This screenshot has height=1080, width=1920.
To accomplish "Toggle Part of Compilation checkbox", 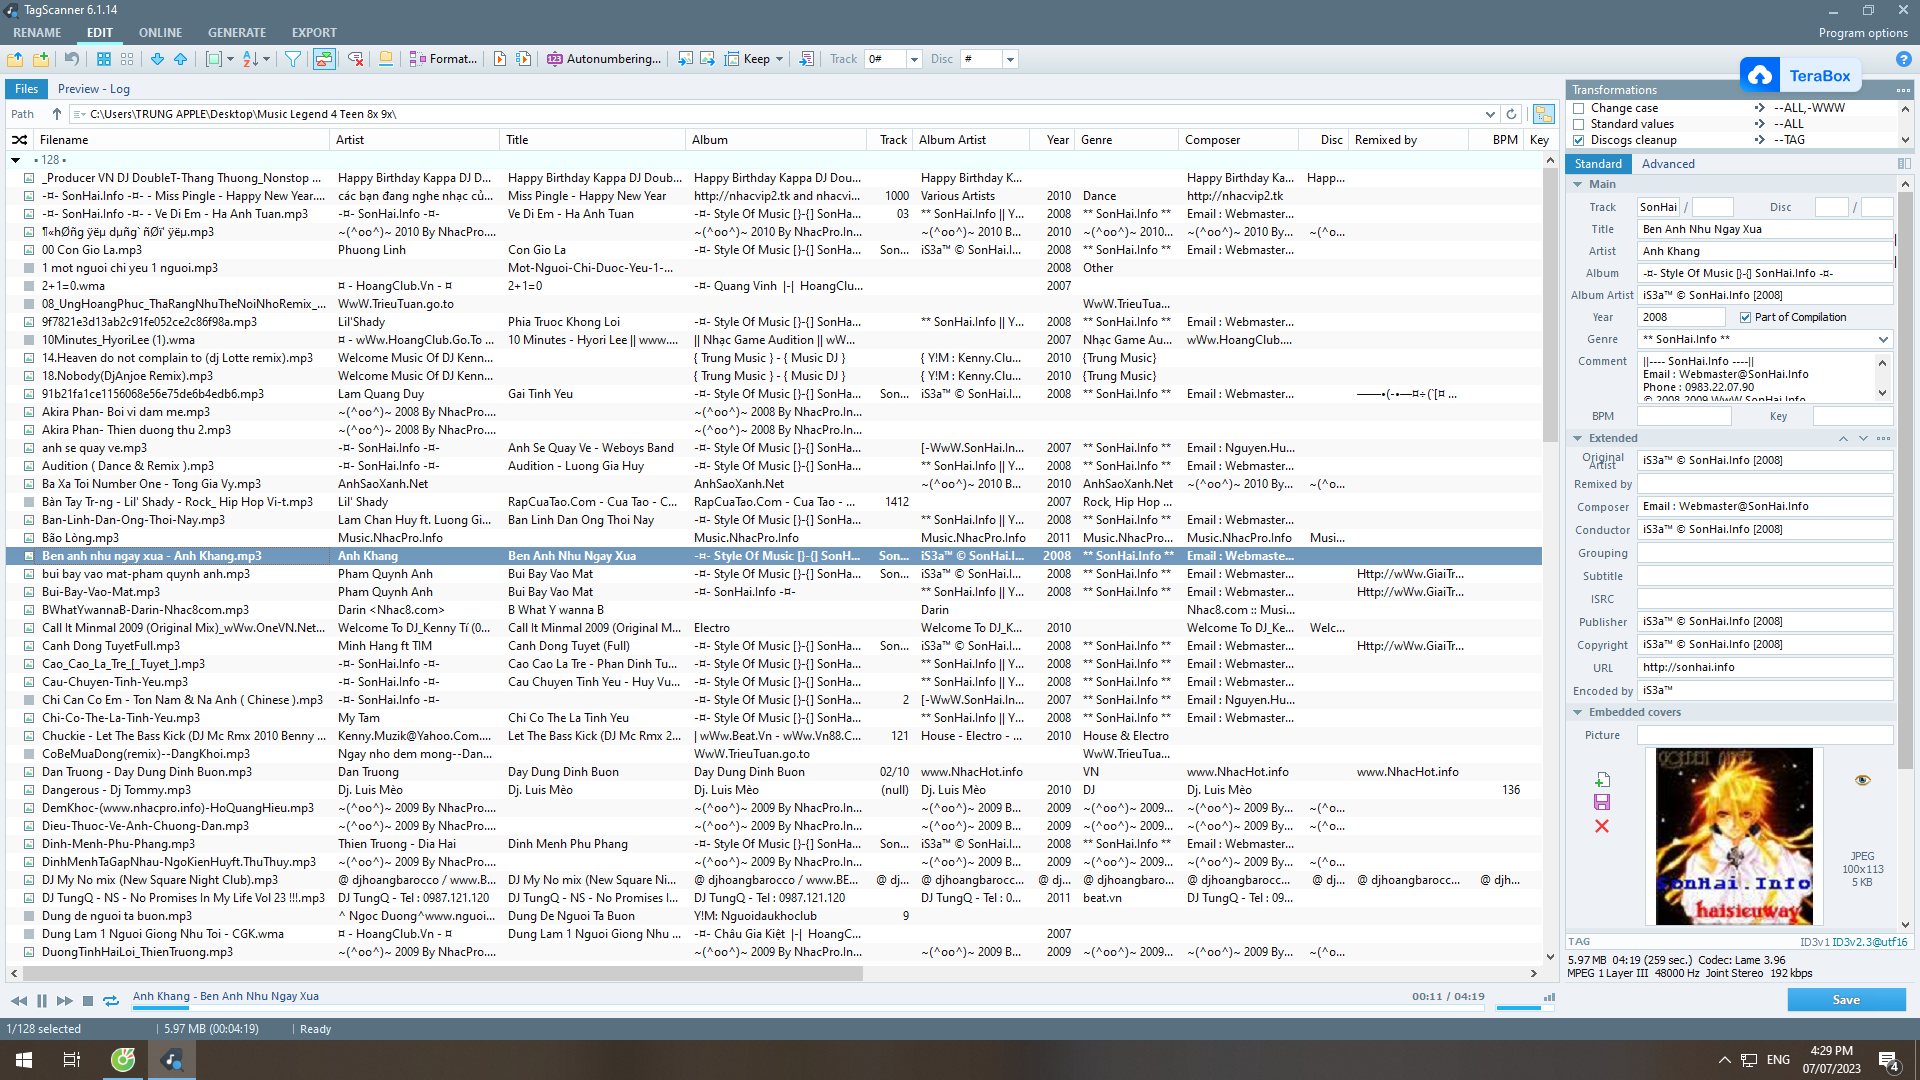I will click(x=1745, y=317).
